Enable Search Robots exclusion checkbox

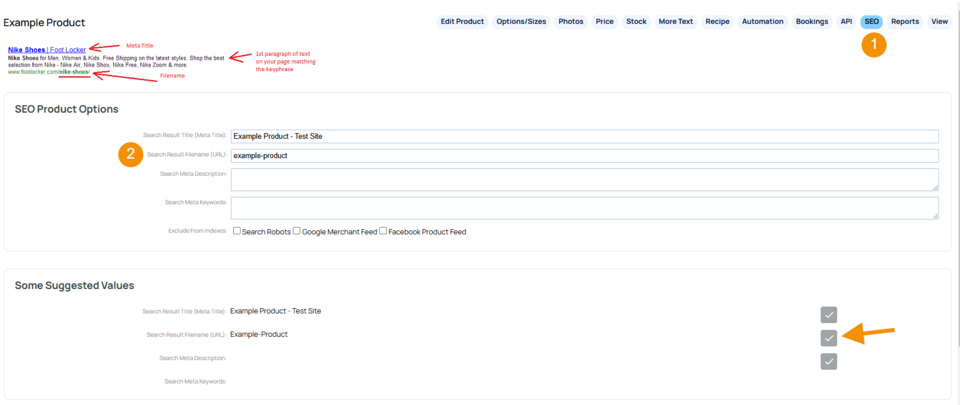pos(236,231)
